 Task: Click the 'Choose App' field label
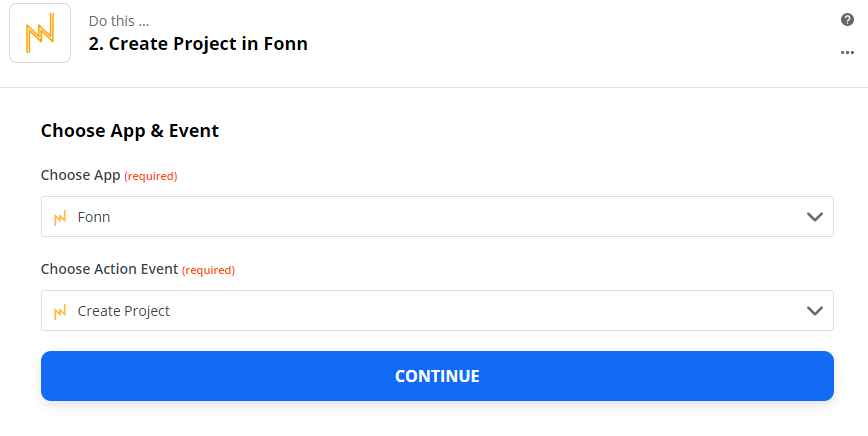(80, 175)
